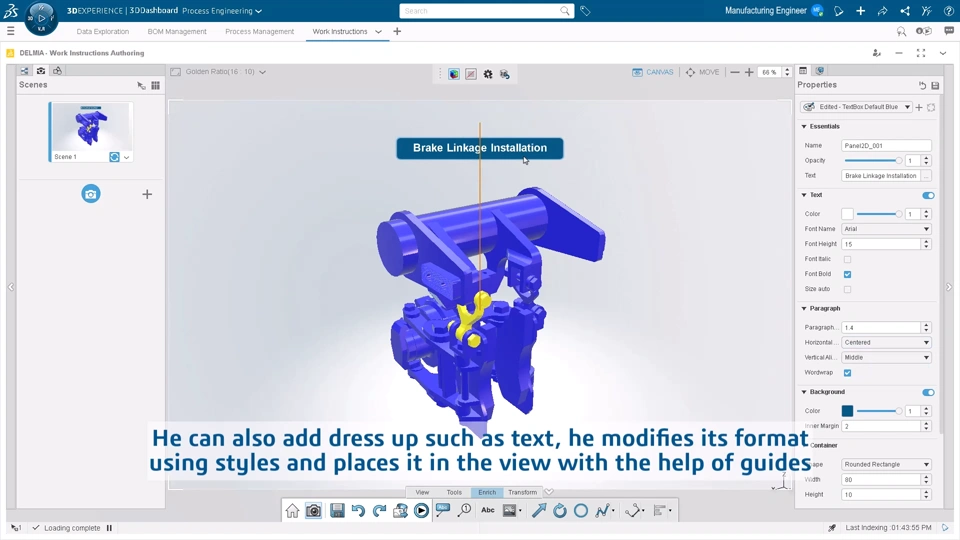The image size is (960, 540).
Task: Open the 3DEXPERIENCE compass
Action: coord(41,18)
